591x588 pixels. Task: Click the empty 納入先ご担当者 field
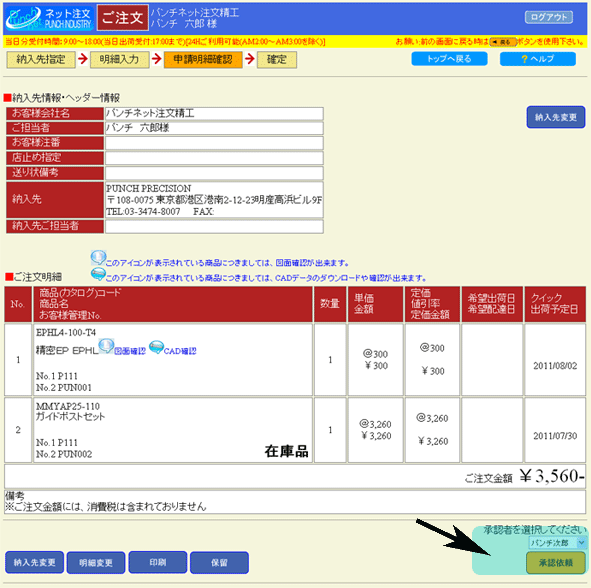214,227
